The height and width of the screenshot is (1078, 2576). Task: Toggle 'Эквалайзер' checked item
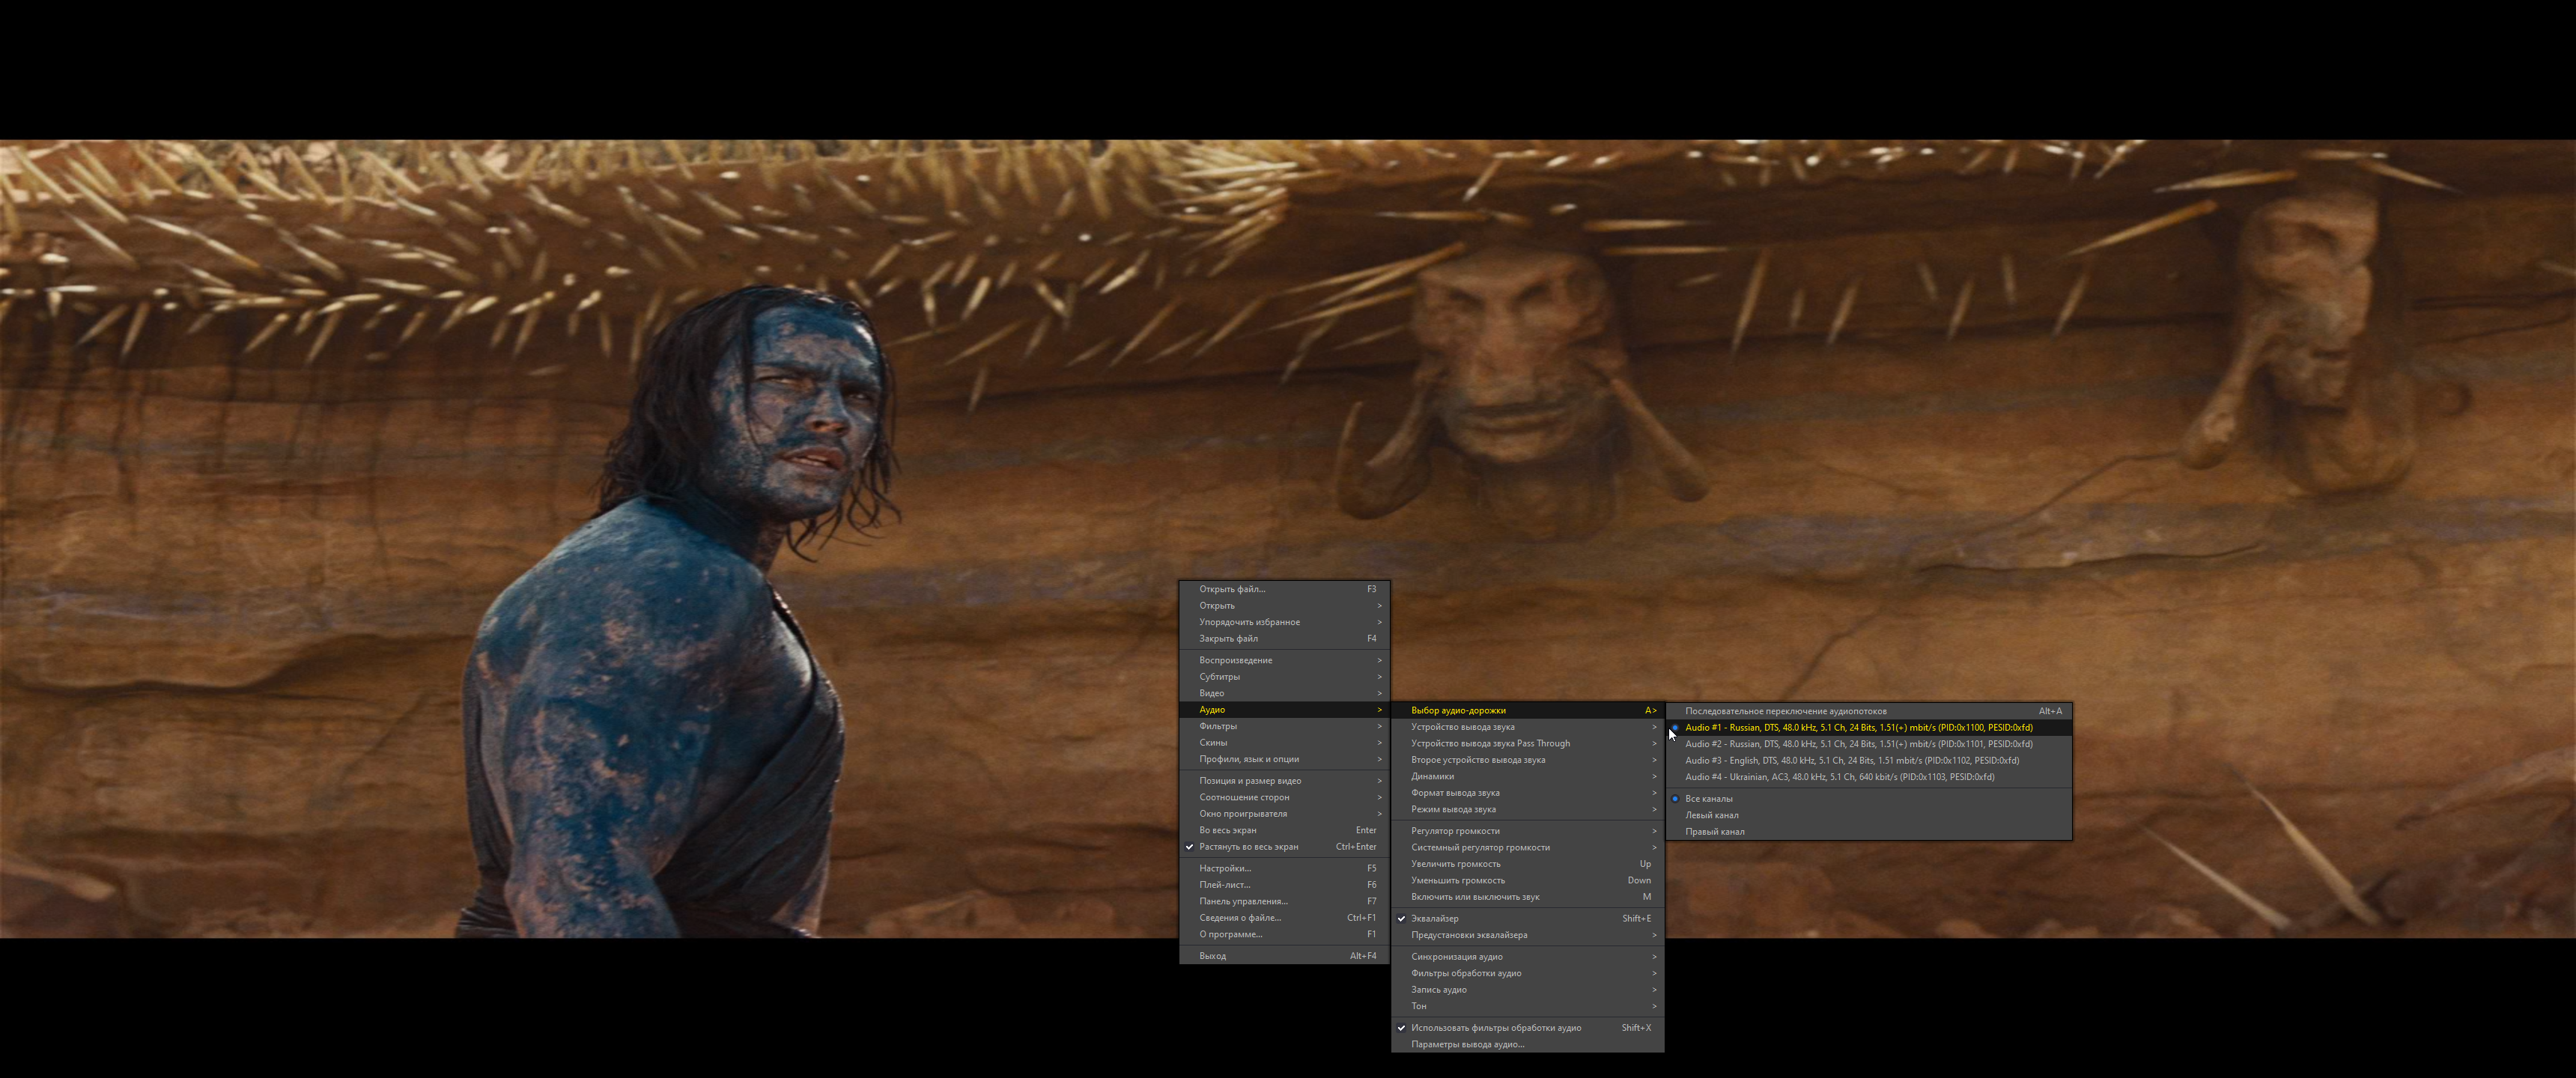pos(1528,918)
